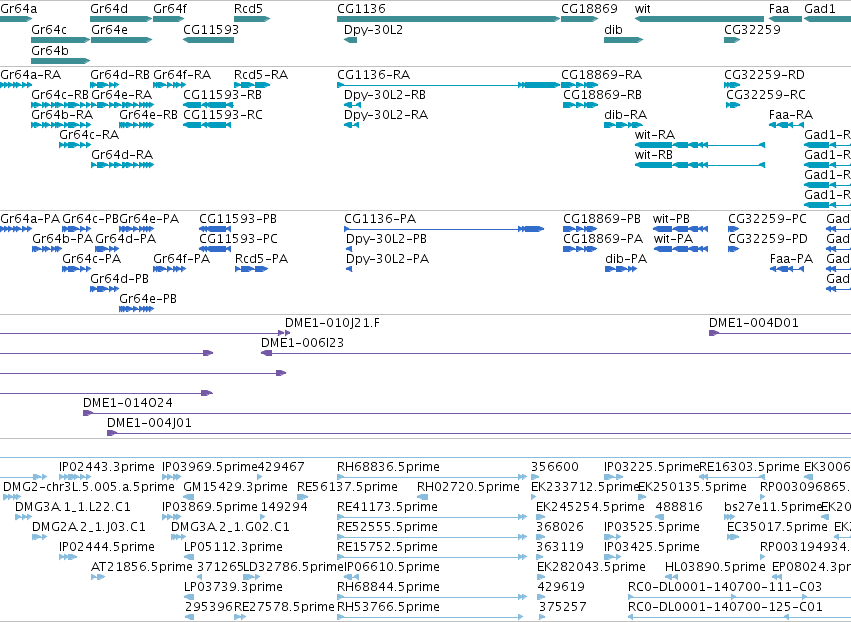Image resolution: width=851 pixels, height=622 pixels.
Task: Select the dib gene label
Action: (613, 30)
